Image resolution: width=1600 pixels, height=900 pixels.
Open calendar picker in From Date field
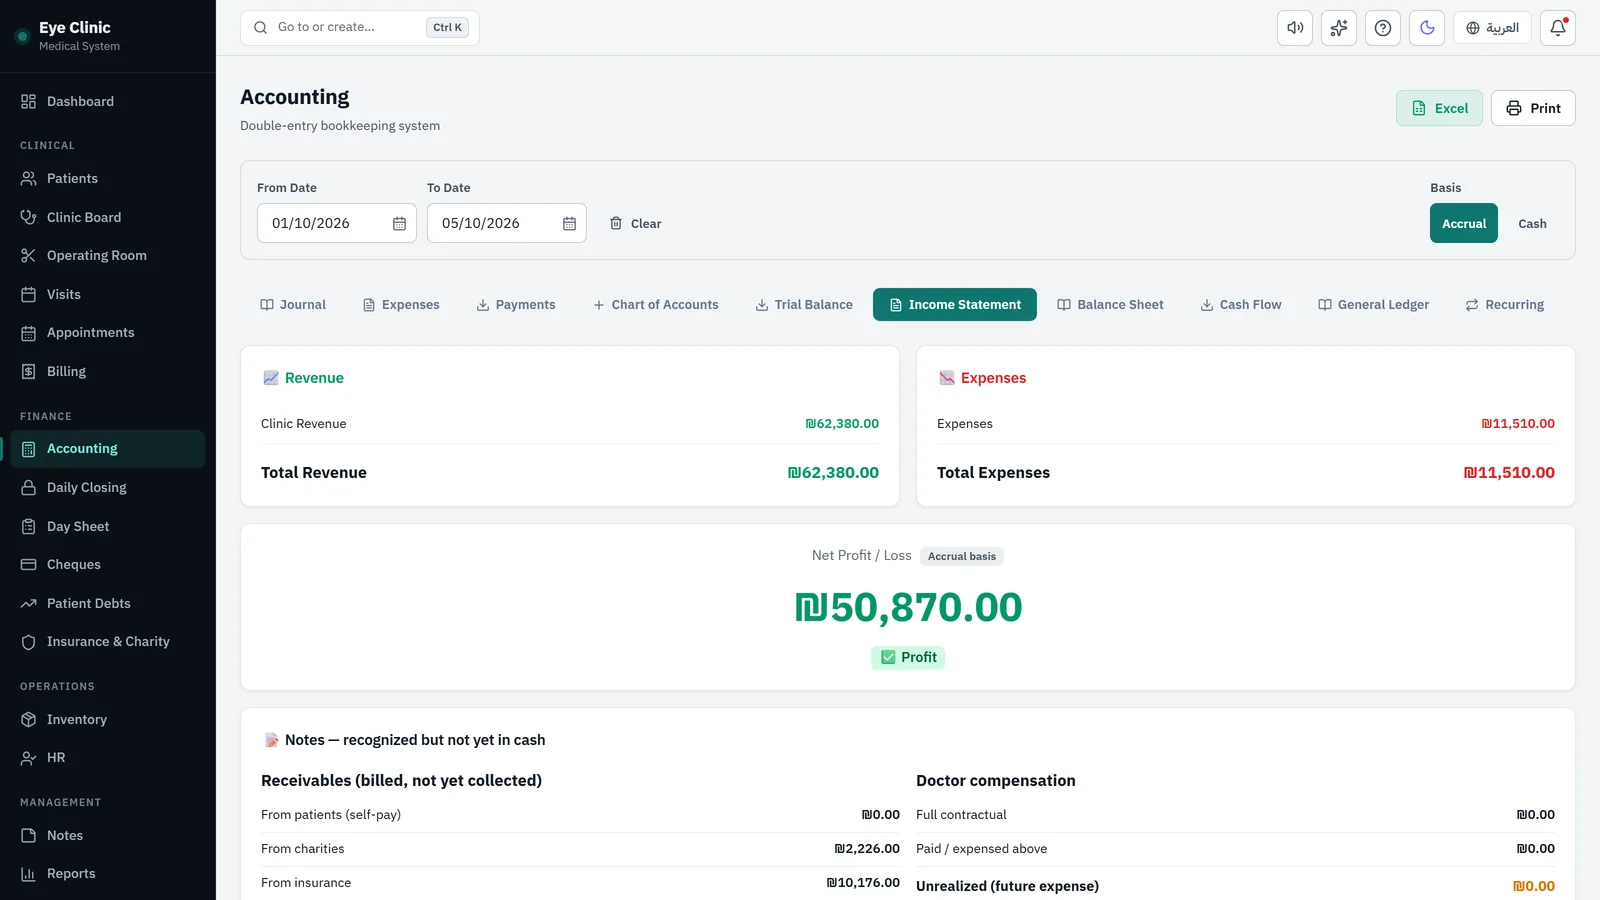click(x=399, y=224)
